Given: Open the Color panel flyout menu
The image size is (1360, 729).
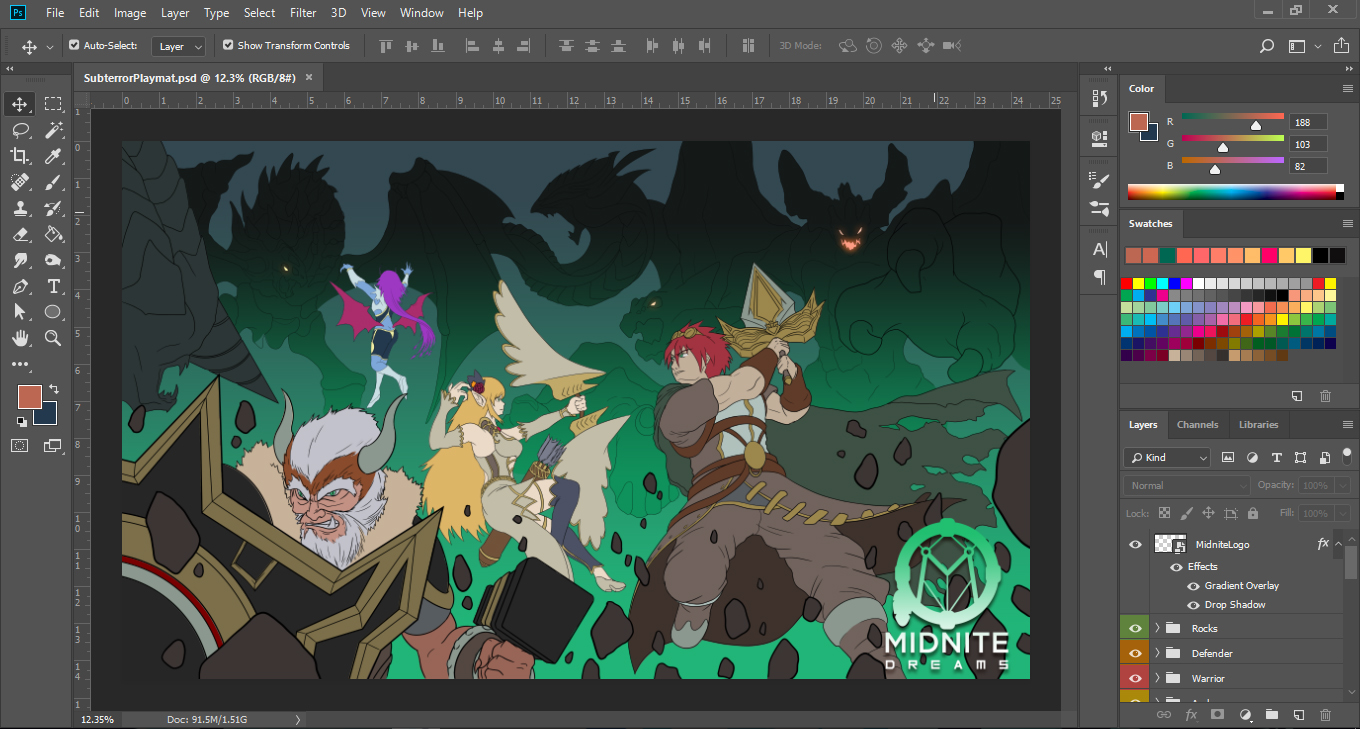Looking at the screenshot, I should point(1347,88).
